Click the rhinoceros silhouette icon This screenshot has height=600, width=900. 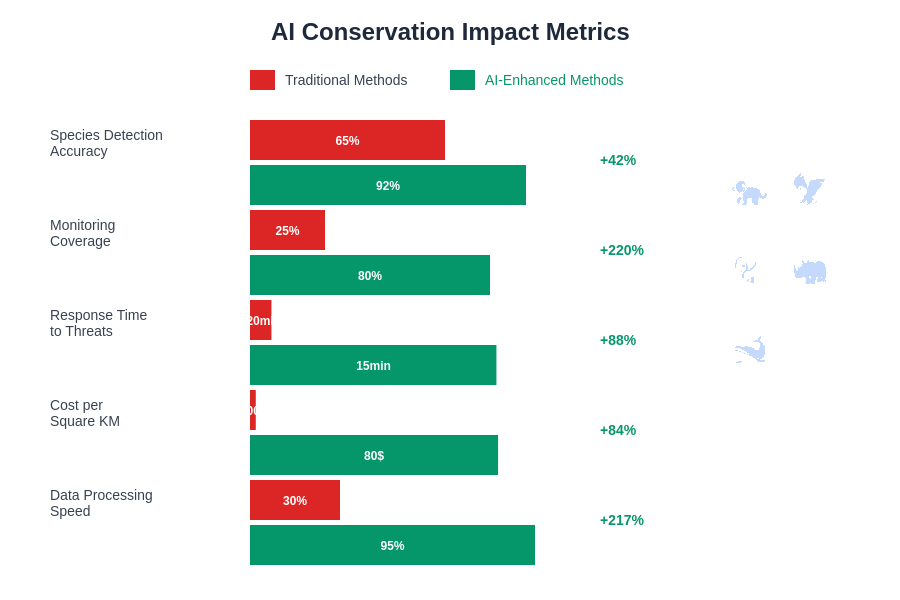[x=810, y=271]
